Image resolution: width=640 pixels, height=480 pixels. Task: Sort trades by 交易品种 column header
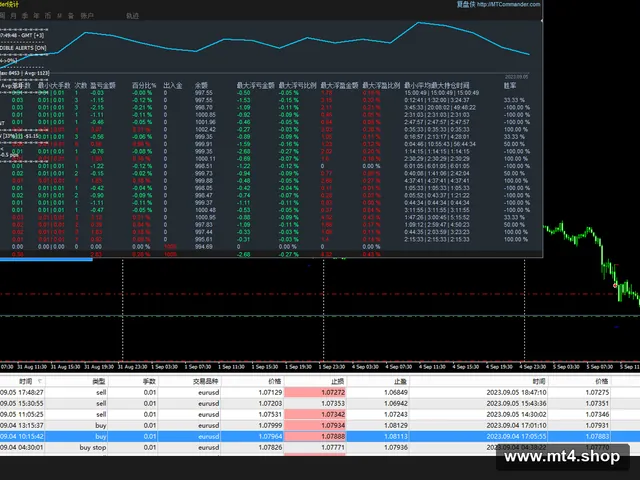pos(205,382)
